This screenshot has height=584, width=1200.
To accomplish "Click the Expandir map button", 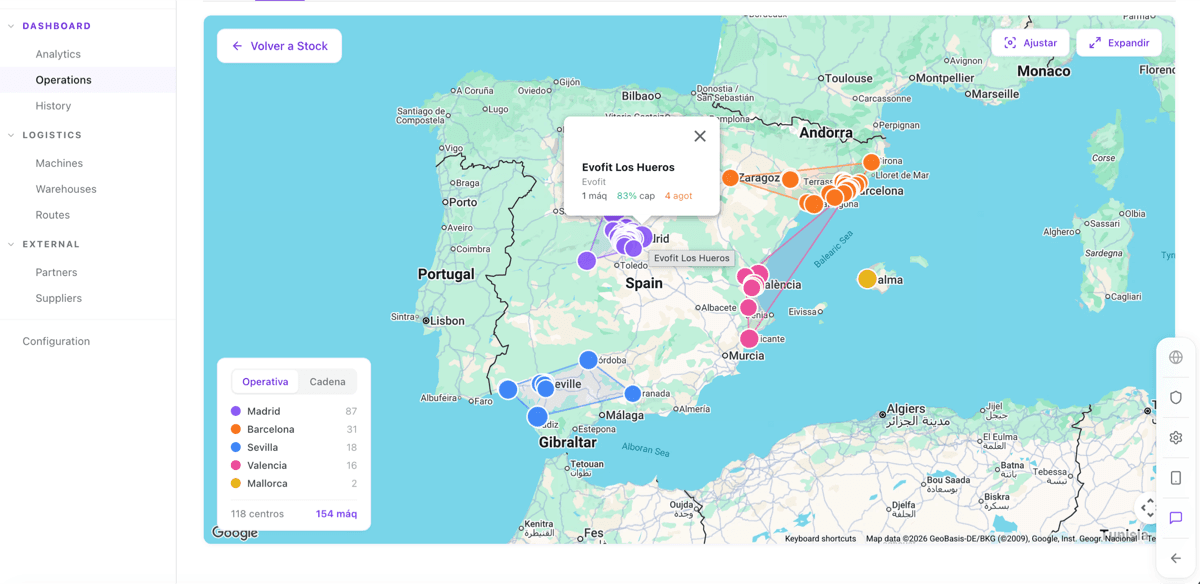I will [1119, 43].
